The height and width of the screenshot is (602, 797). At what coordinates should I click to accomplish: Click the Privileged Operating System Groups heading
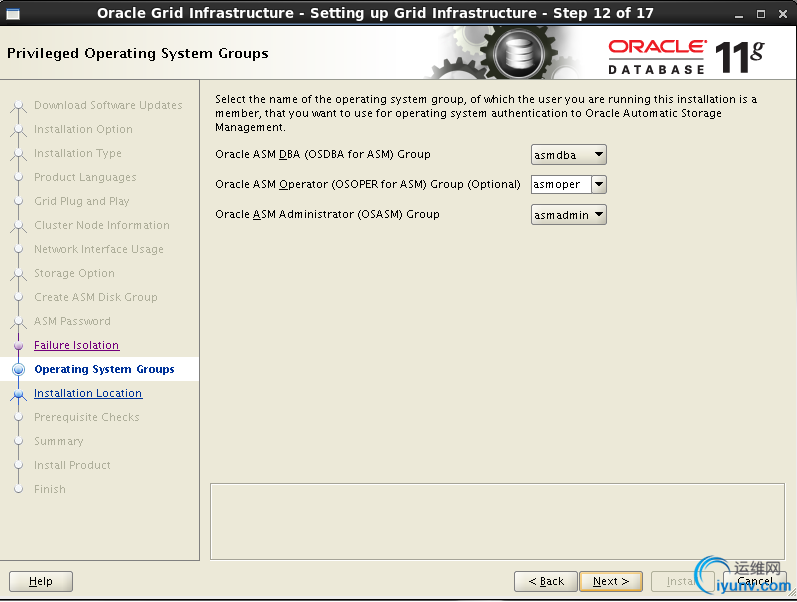(x=138, y=53)
